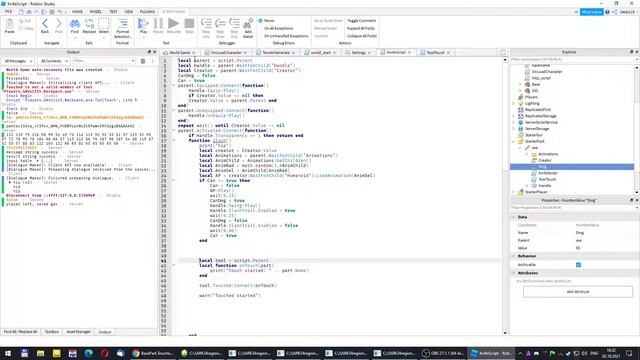Click Expand All Folds action
Image resolution: width=640 pixels, height=360 pixels.
[x=361, y=28]
